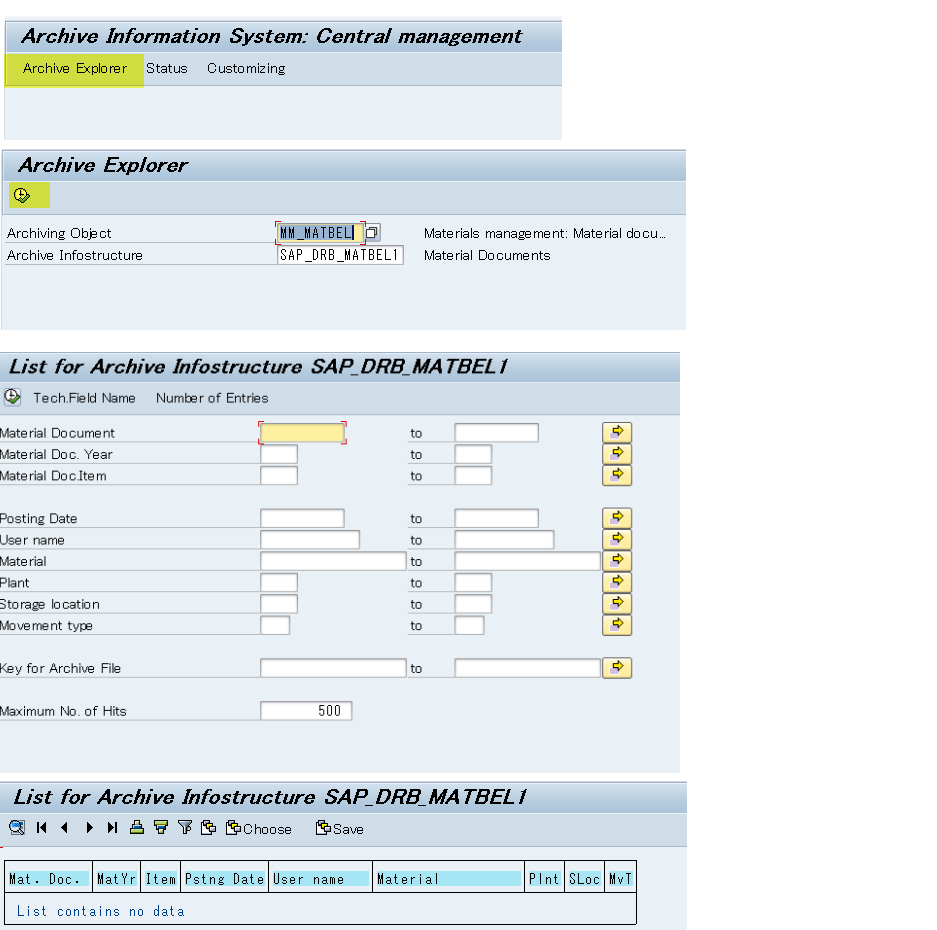Click the Archiving Object input field

click(x=320, y=232)
